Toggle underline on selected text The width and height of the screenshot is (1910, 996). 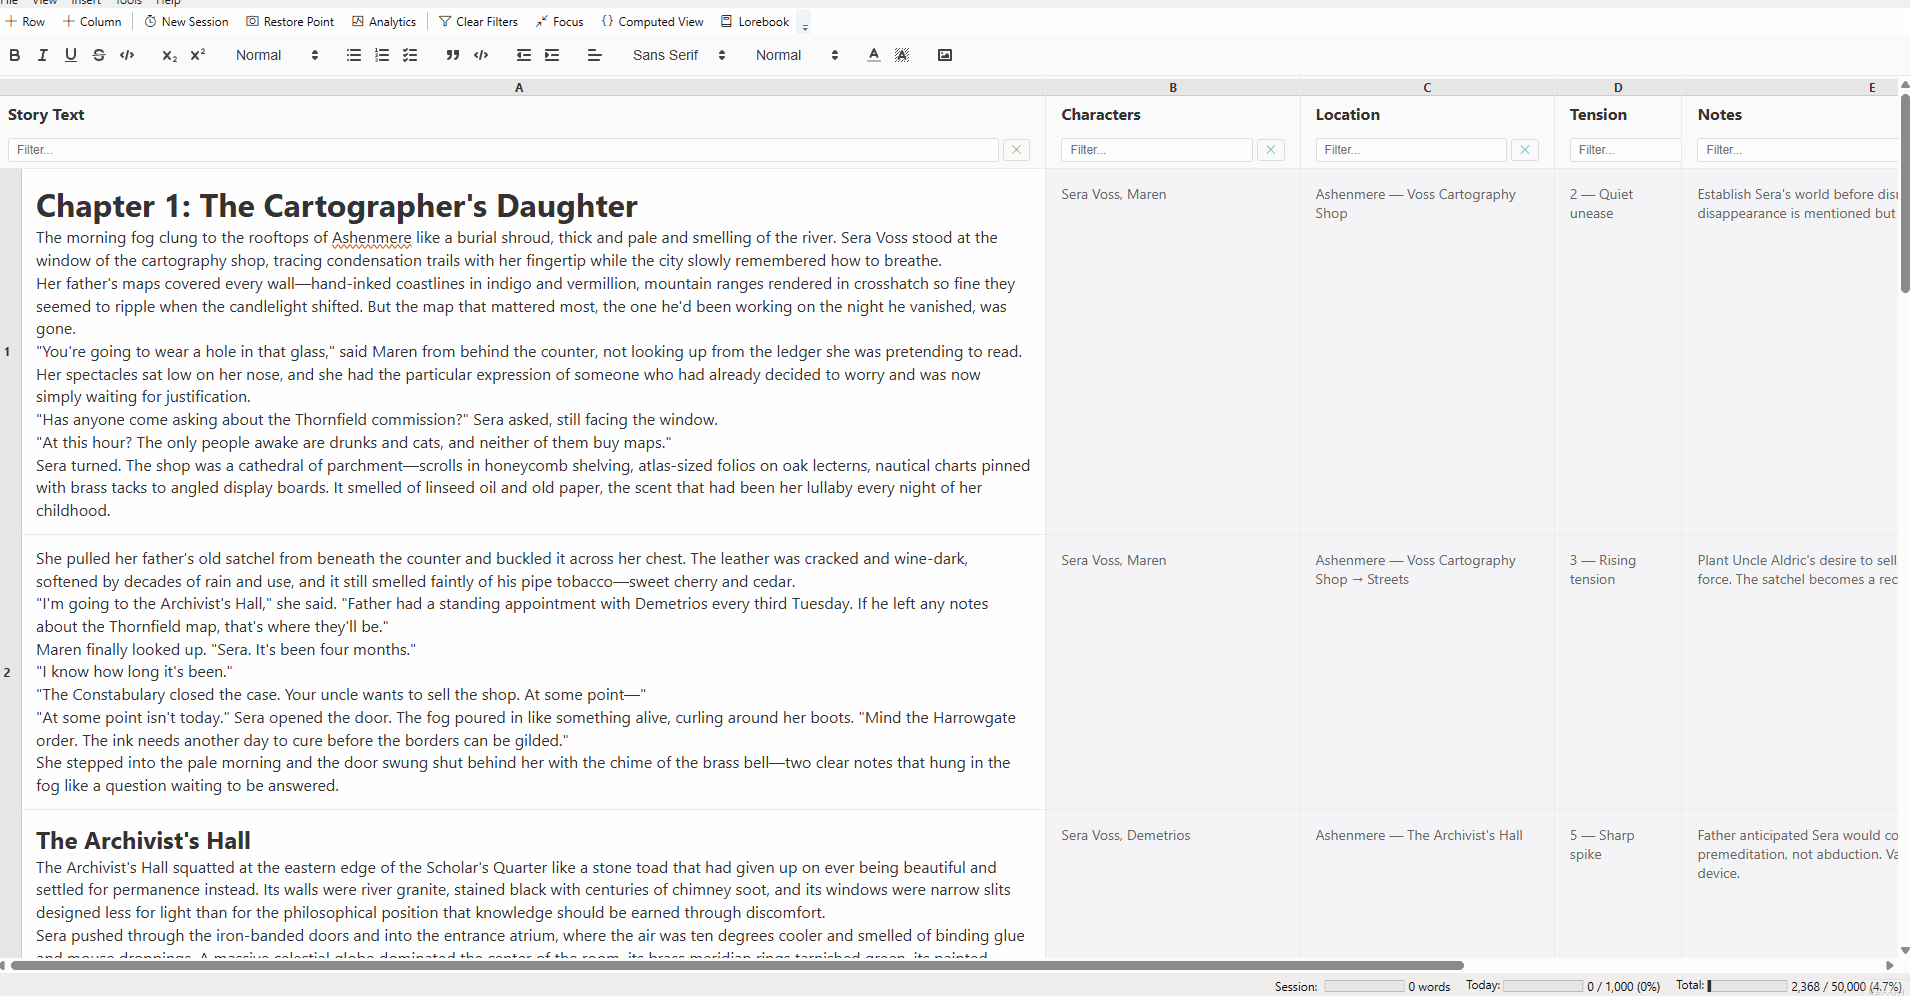tap(71, 55)
